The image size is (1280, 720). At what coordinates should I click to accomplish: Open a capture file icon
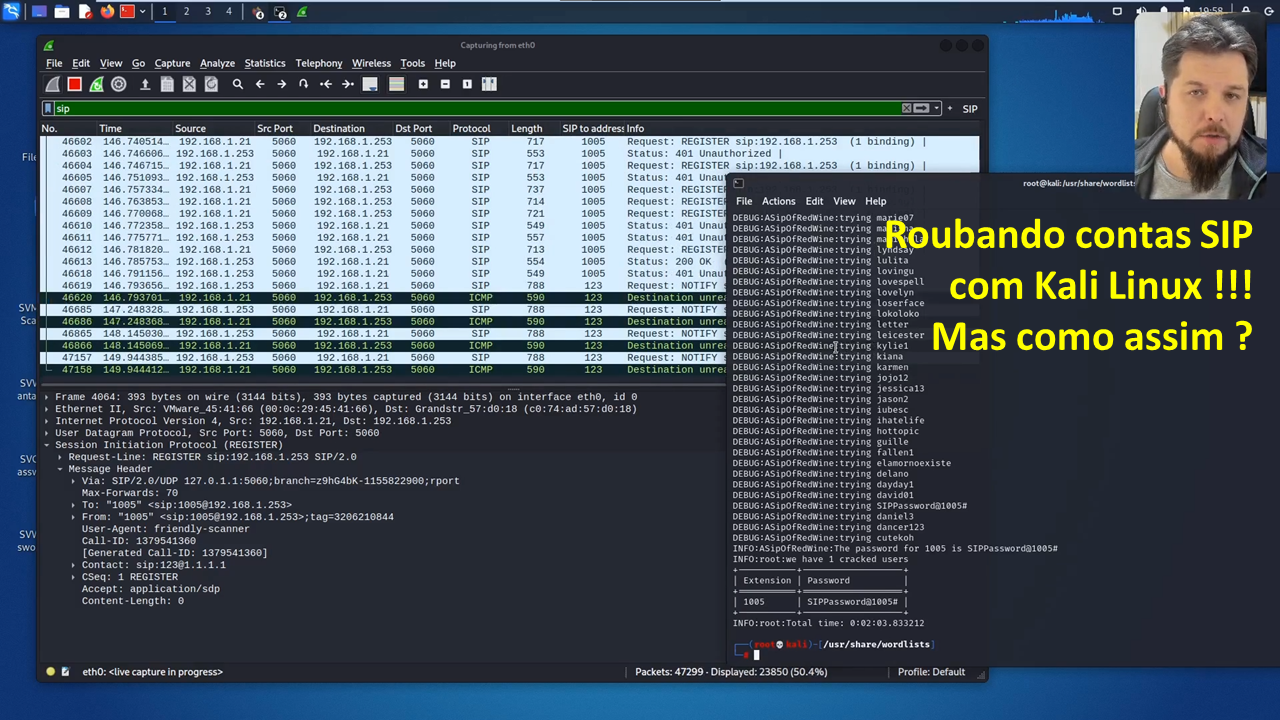tap(145, 84)
